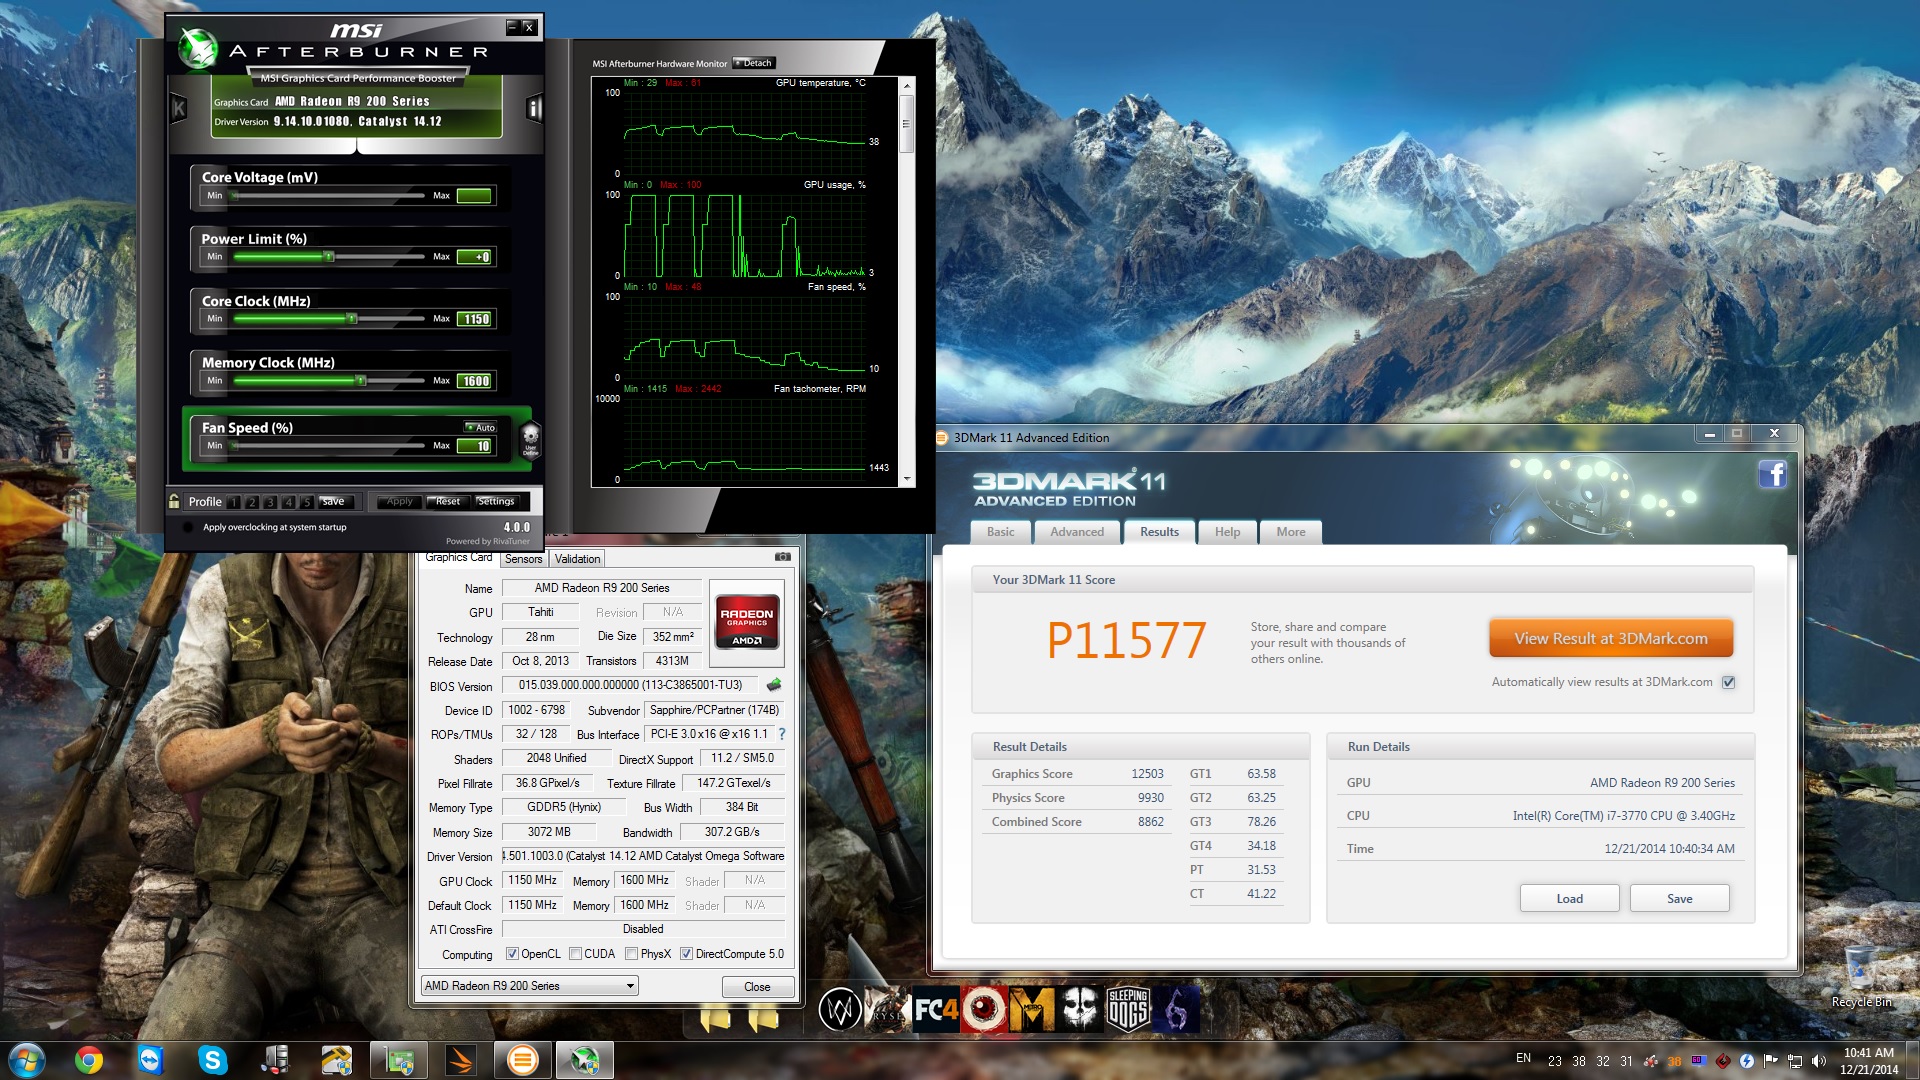Toggle the OpenCL checkbox in GPU-Z
Viewport: 1920px width, 1080px height.
pos(512,954)
